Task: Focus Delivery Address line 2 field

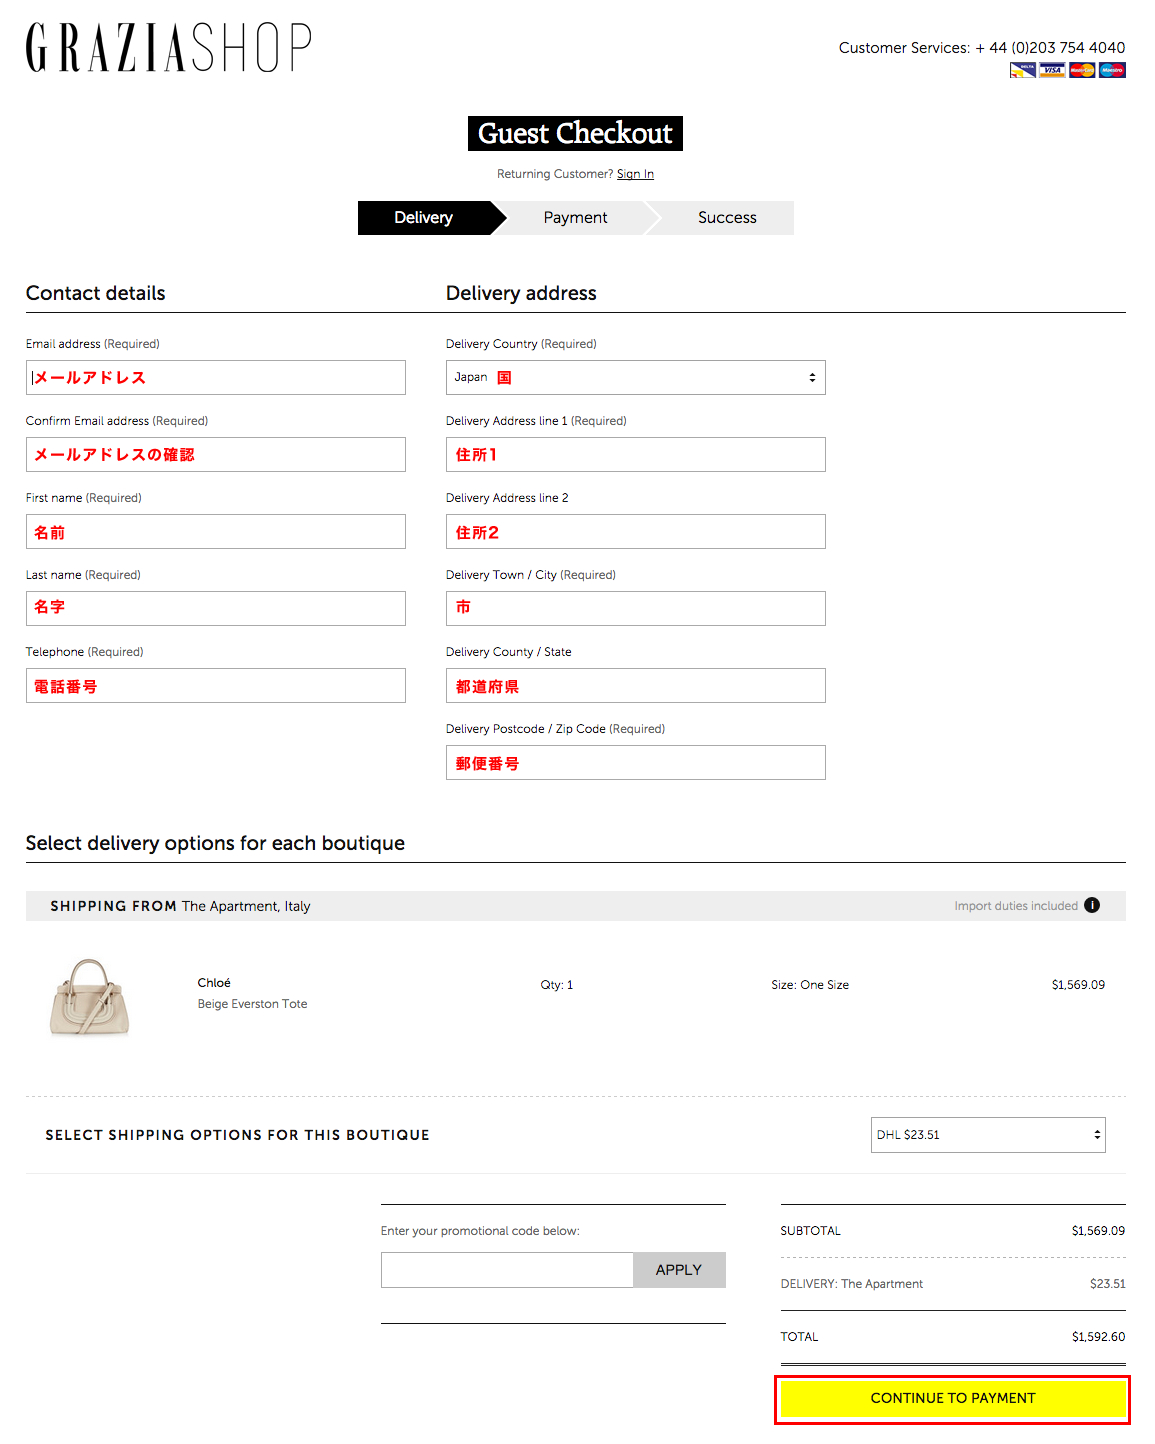Action: point(636,531)
